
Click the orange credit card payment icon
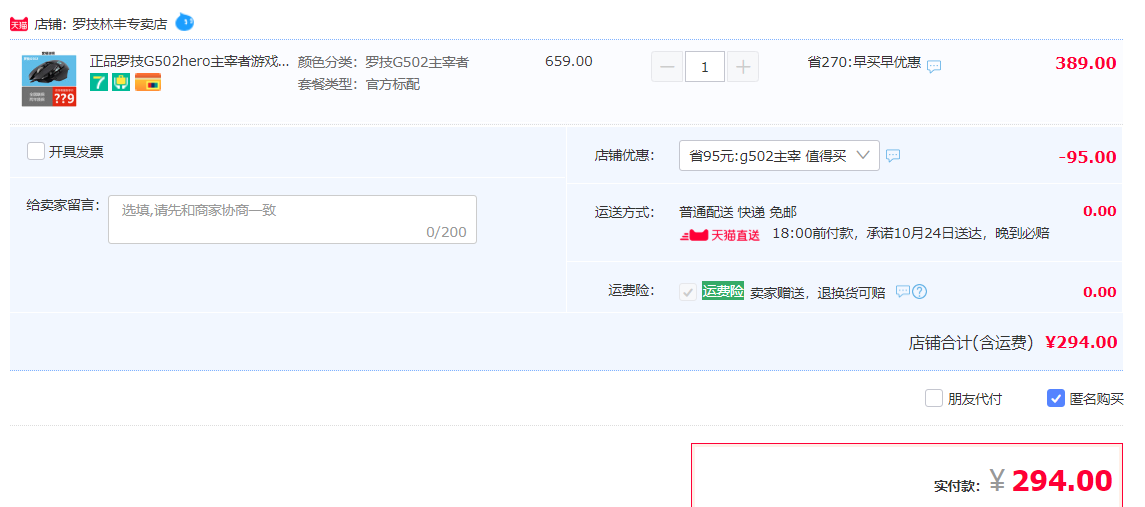click(x=148, y=83)
